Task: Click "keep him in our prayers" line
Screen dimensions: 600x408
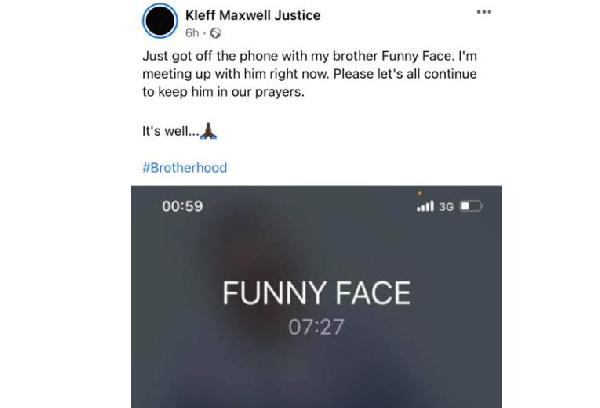Action: (231, 92)
